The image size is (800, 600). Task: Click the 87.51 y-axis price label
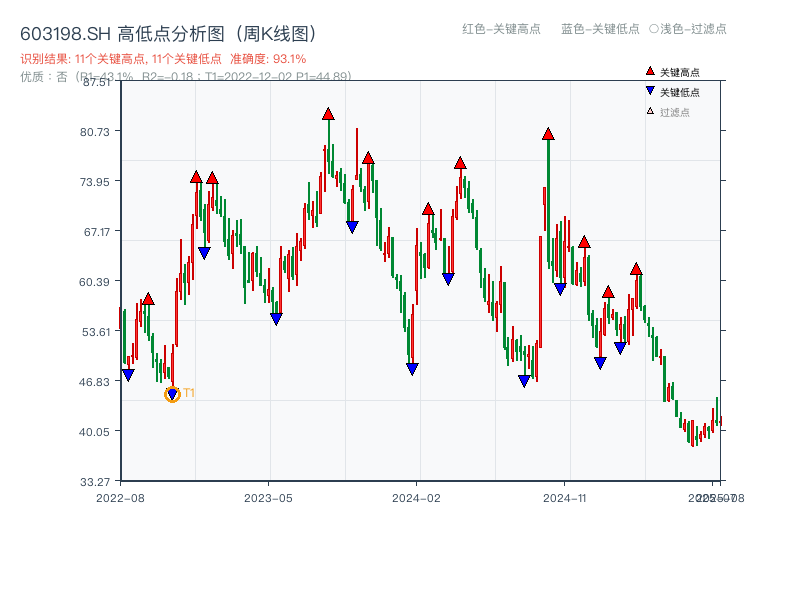pyautogui.click(x=96, y=84)
